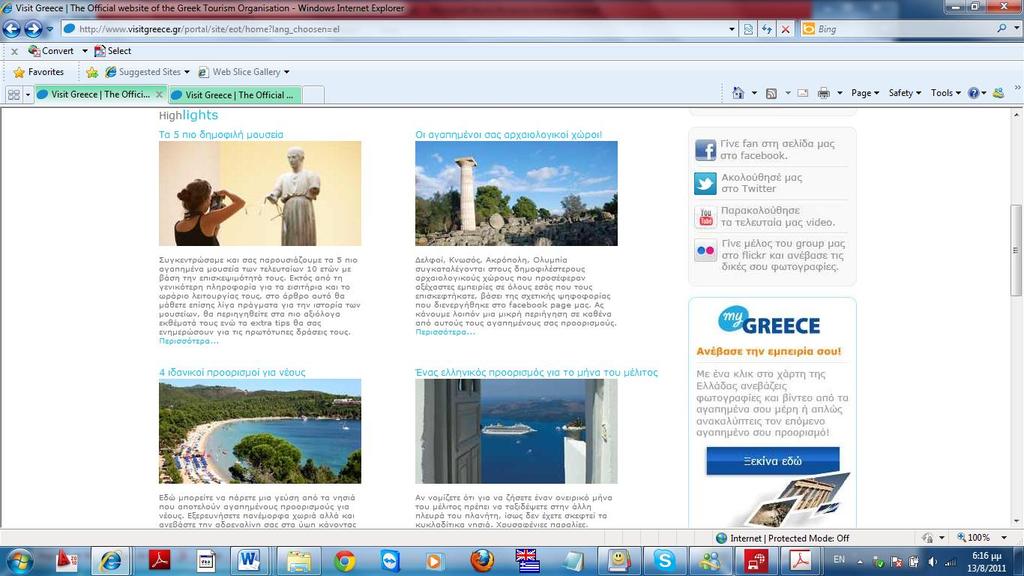
Task: Open the 5 most popular museums article link
Action: tap(221, 135)
